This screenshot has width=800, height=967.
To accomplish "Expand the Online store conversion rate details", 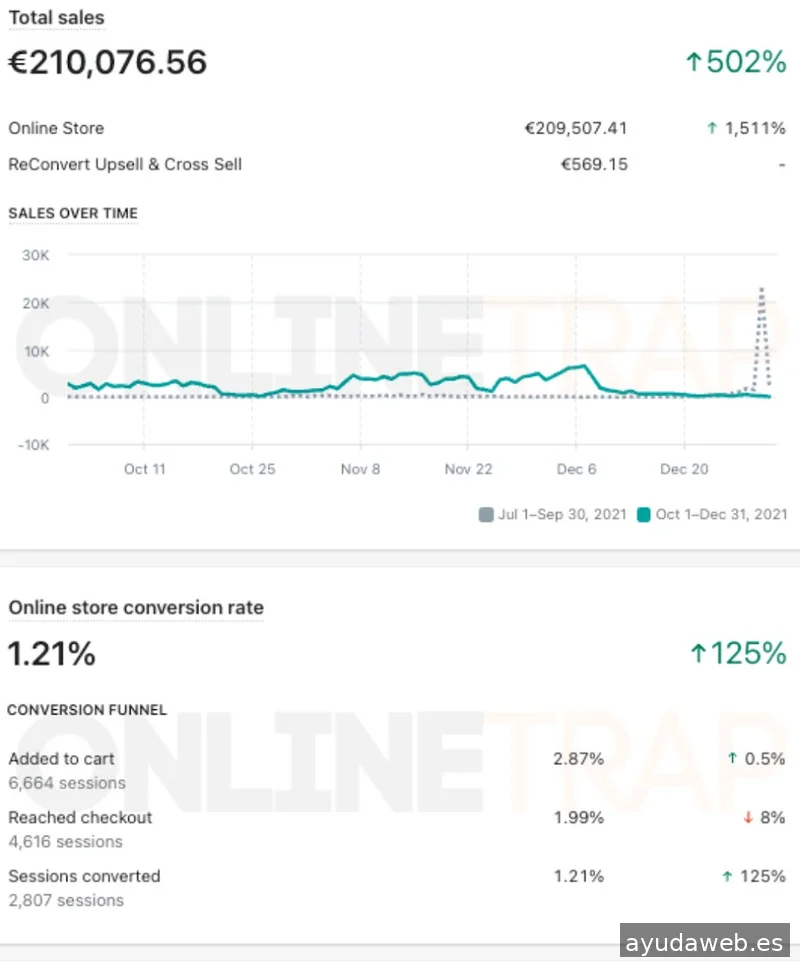I will [x=135, y=608].
